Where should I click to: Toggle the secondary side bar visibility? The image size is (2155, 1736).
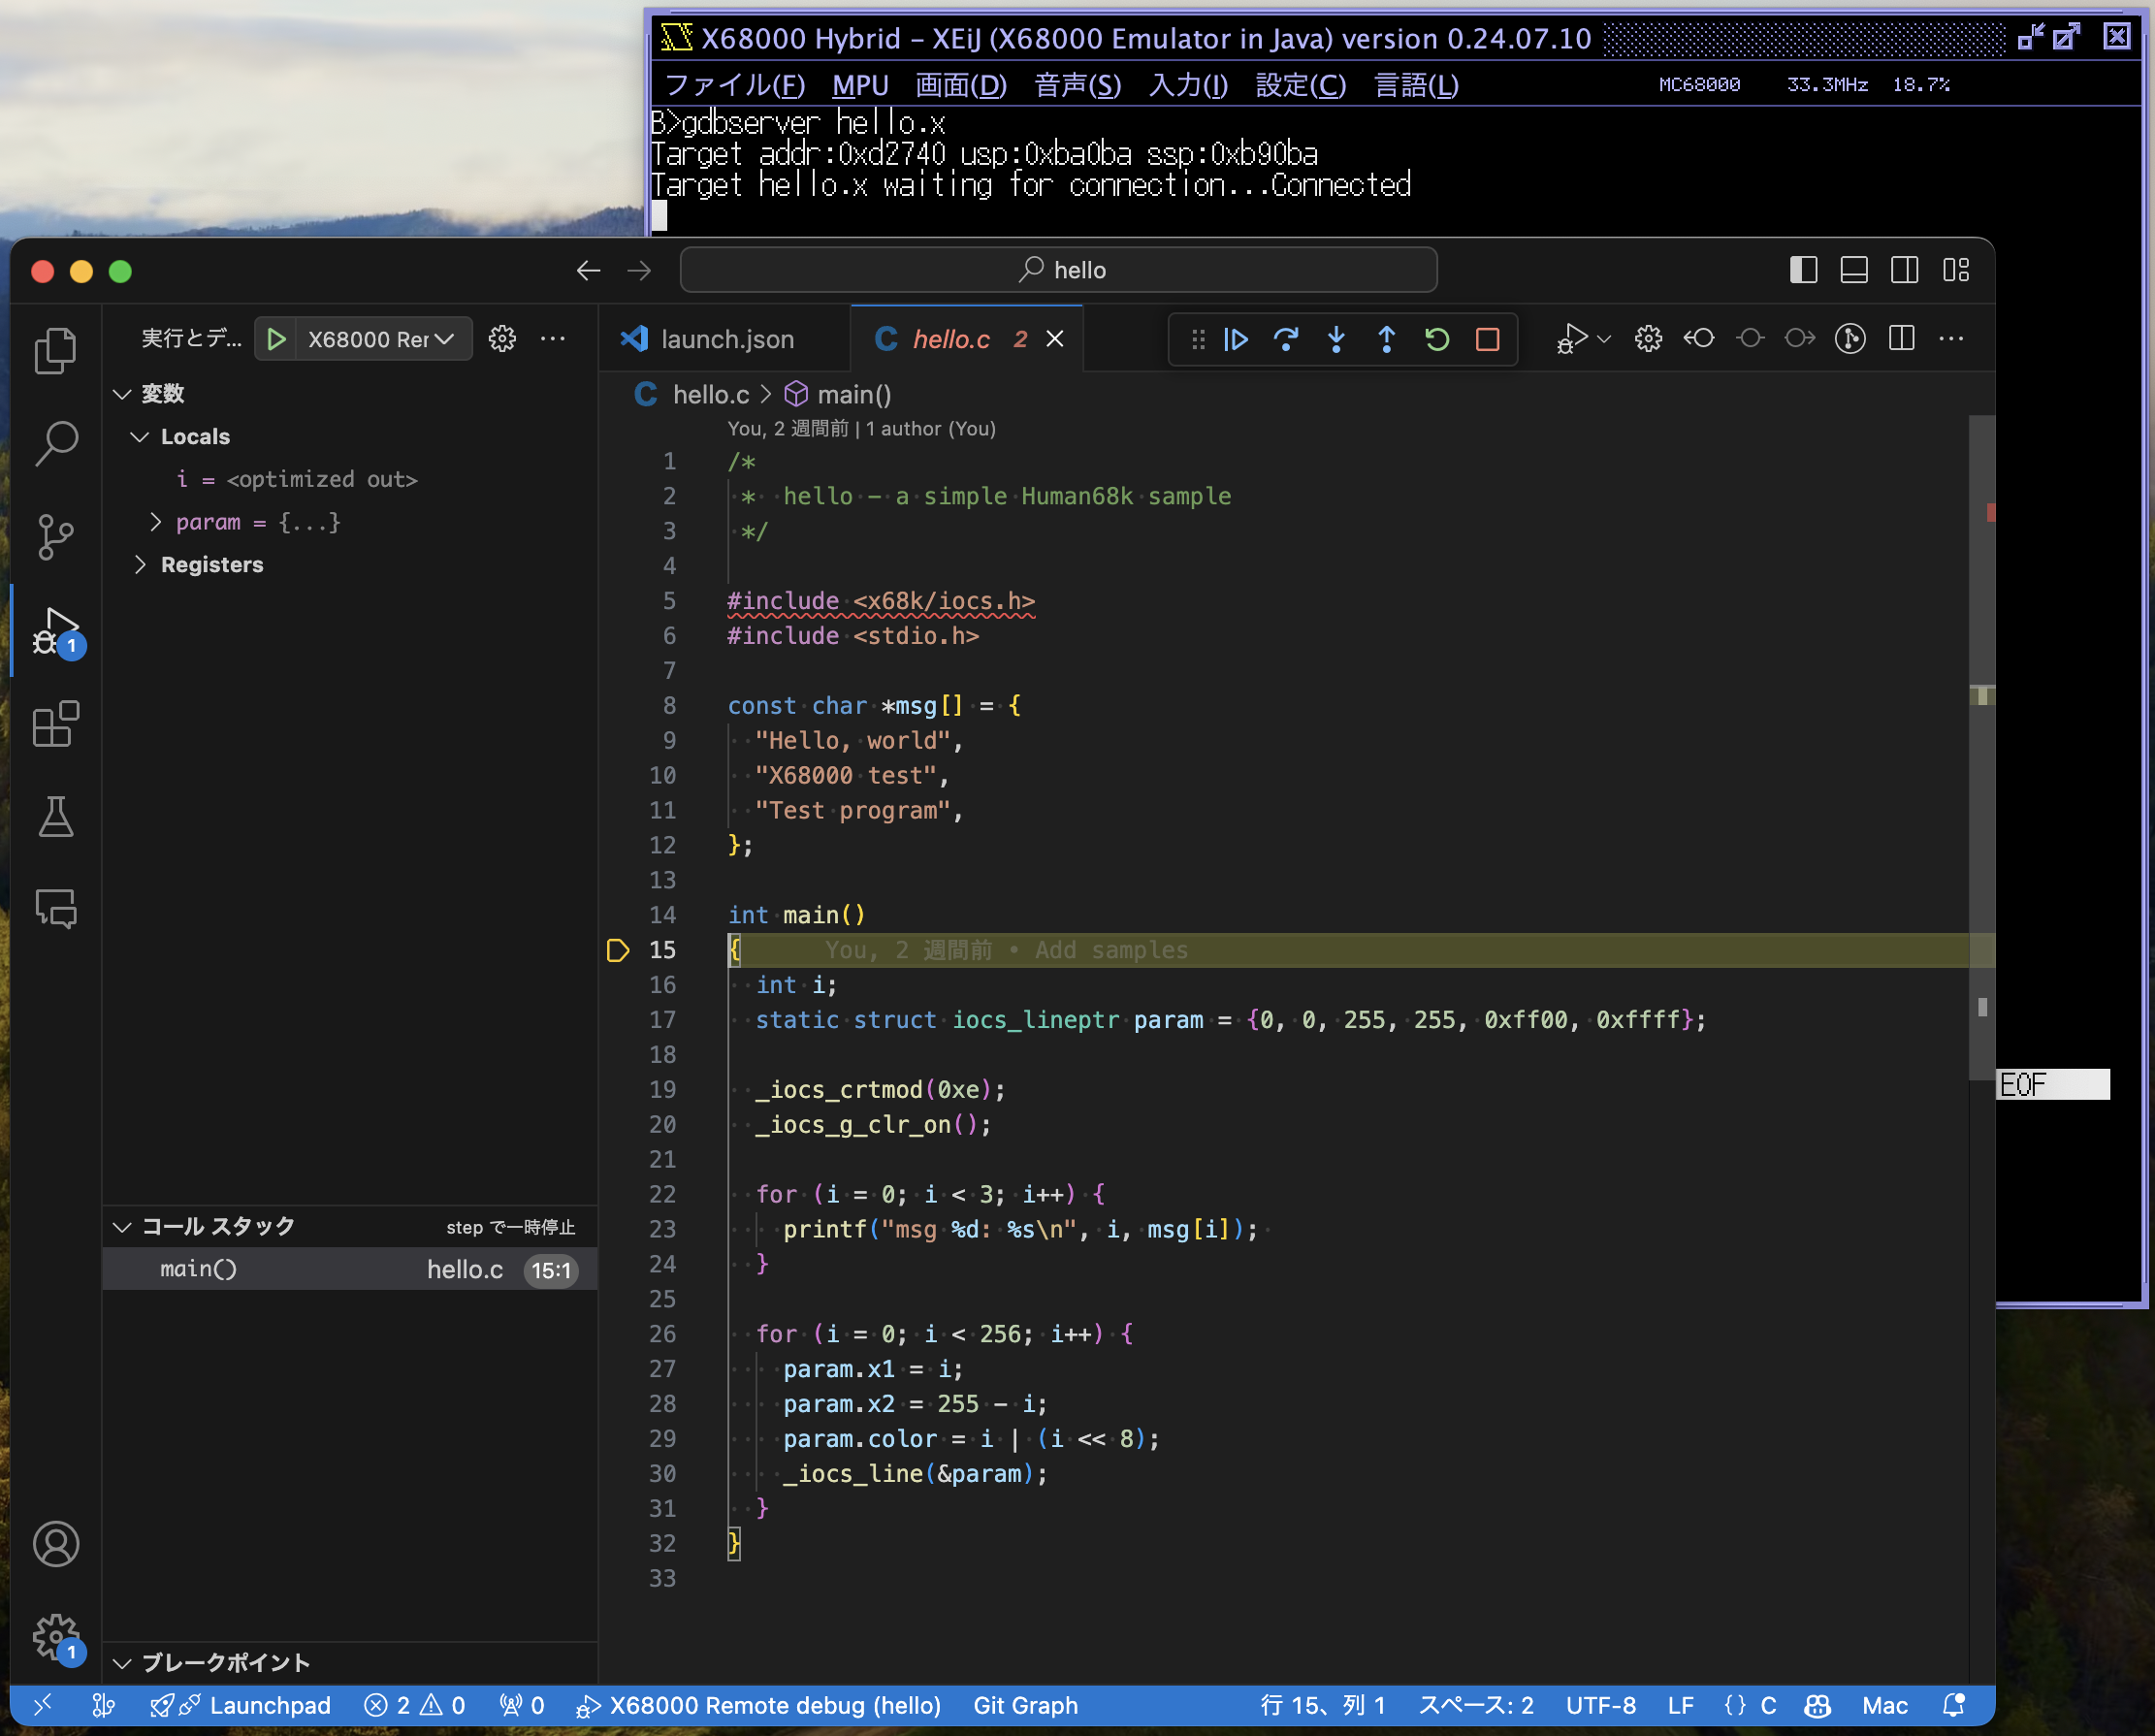pyautogui.click(x=1904, y=270)
